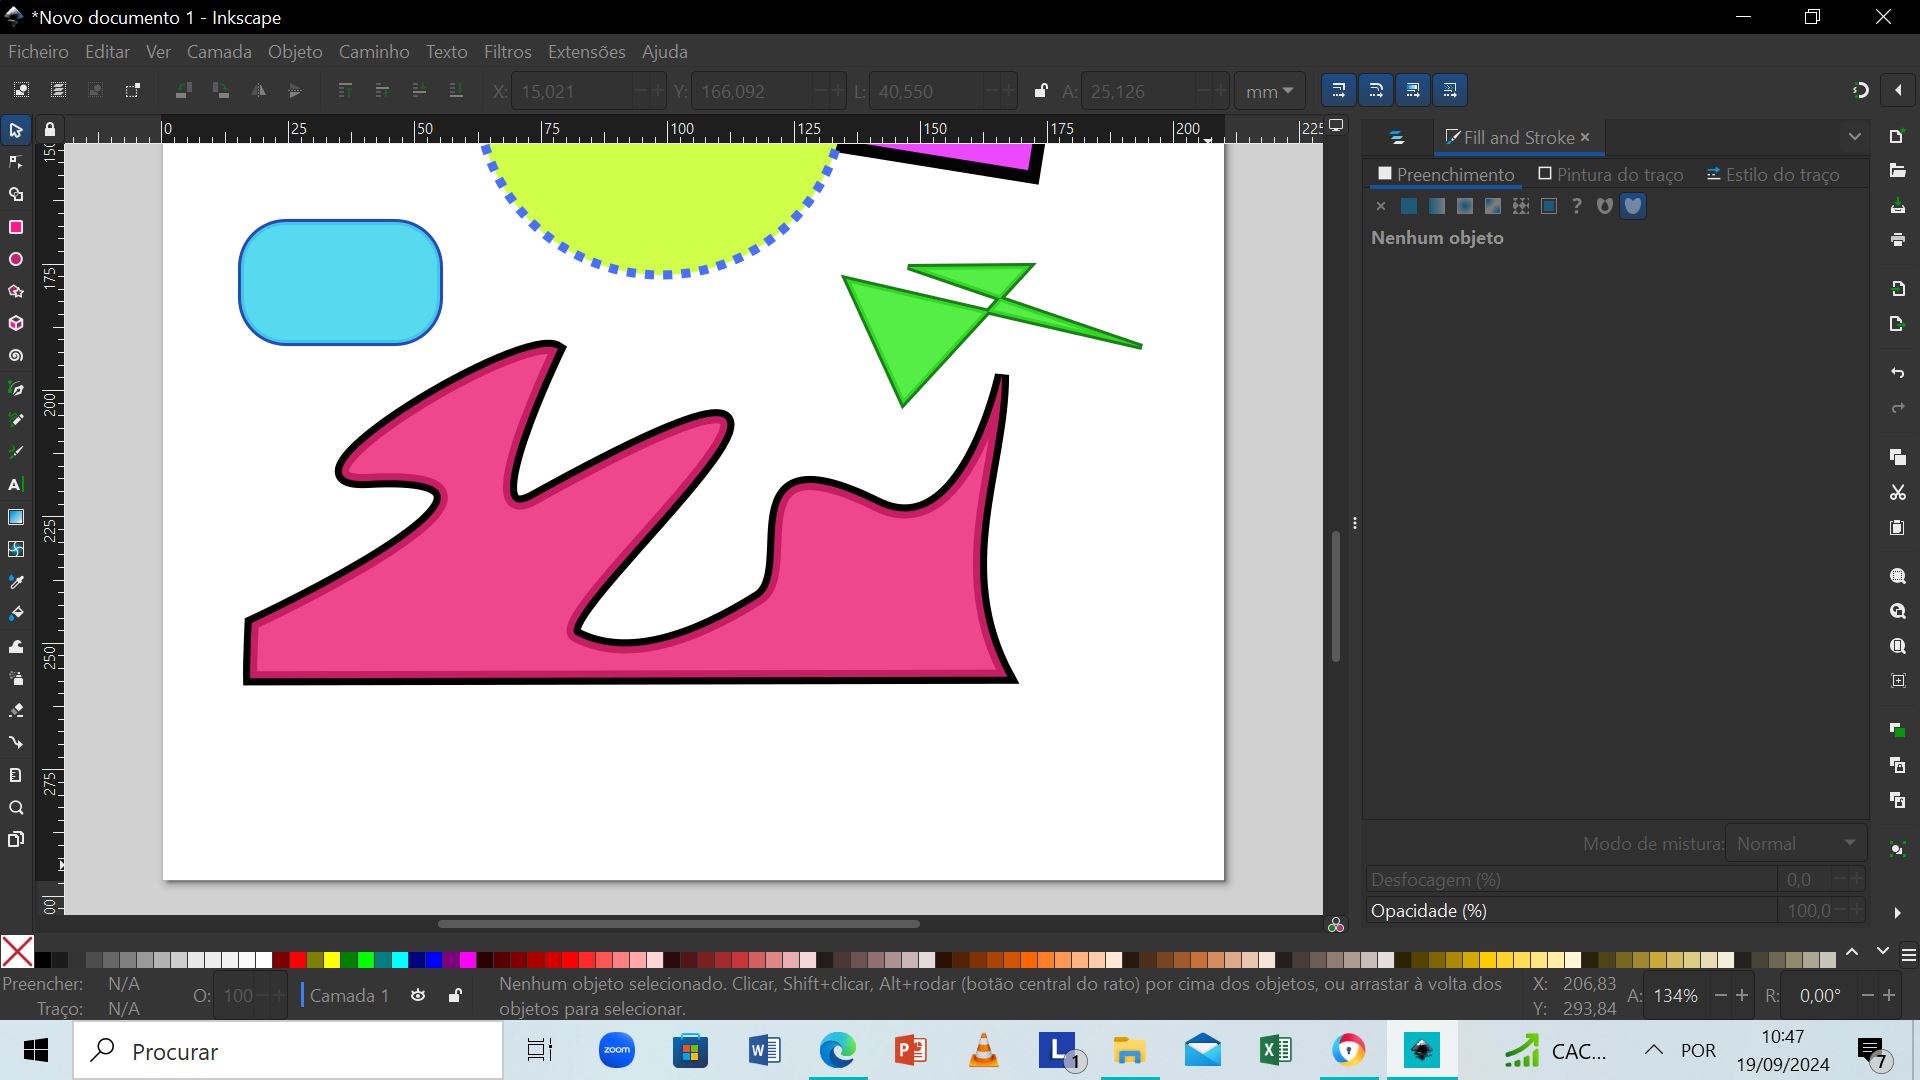Raise selection to top
Screen dimensions: 1920x1080
pos(345,90)
